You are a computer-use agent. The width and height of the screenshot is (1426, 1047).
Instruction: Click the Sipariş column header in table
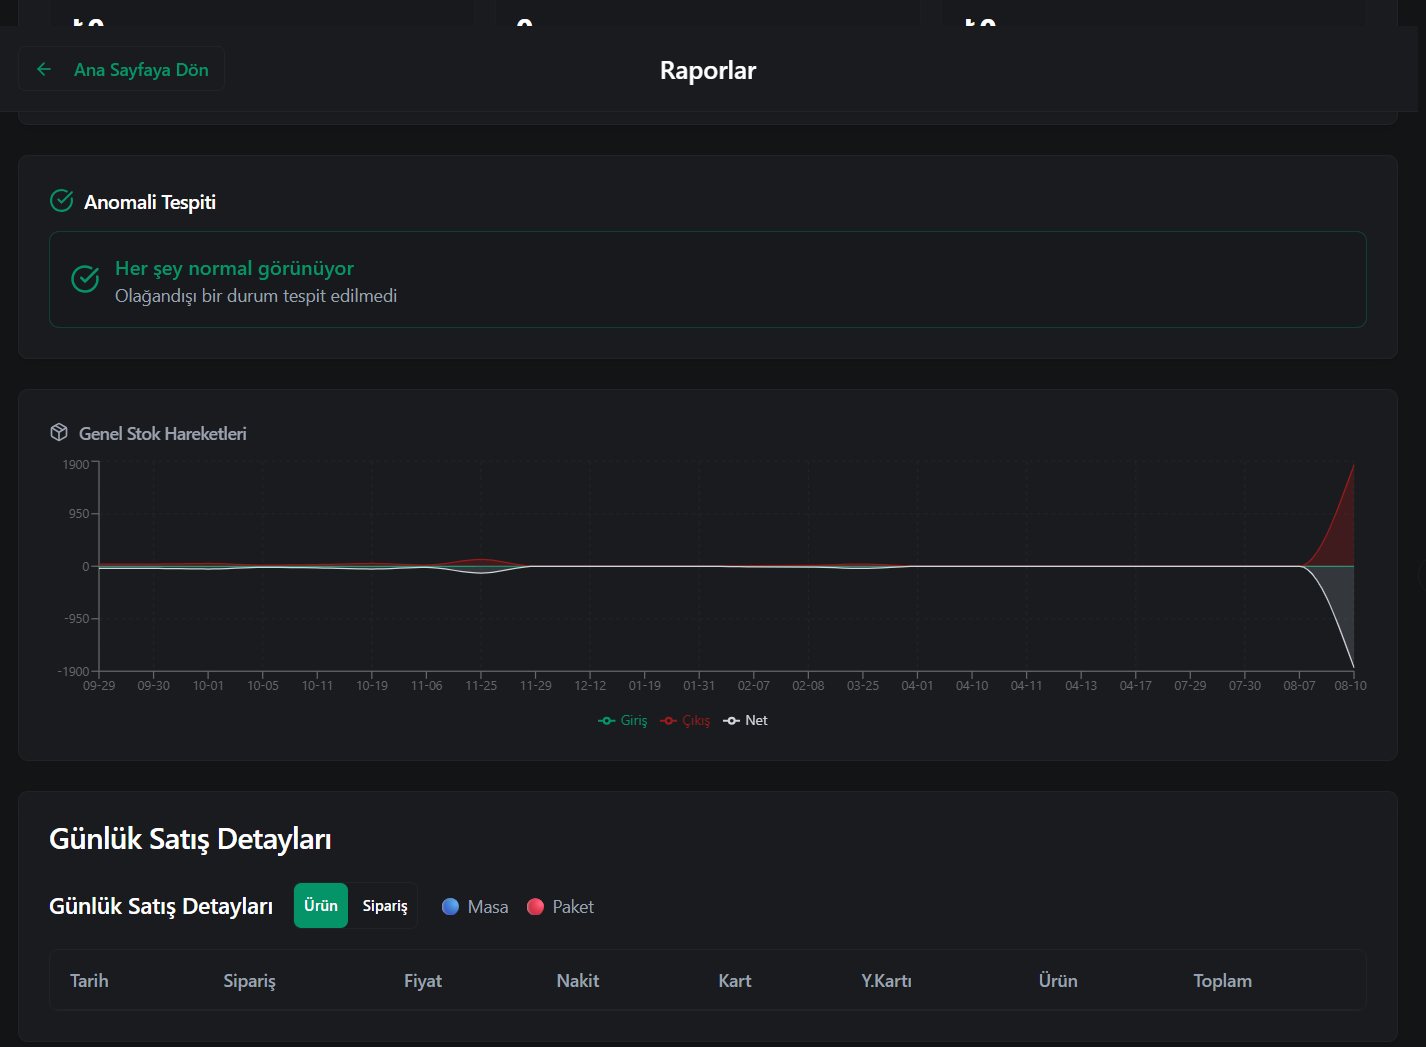(x=249, y=980)
